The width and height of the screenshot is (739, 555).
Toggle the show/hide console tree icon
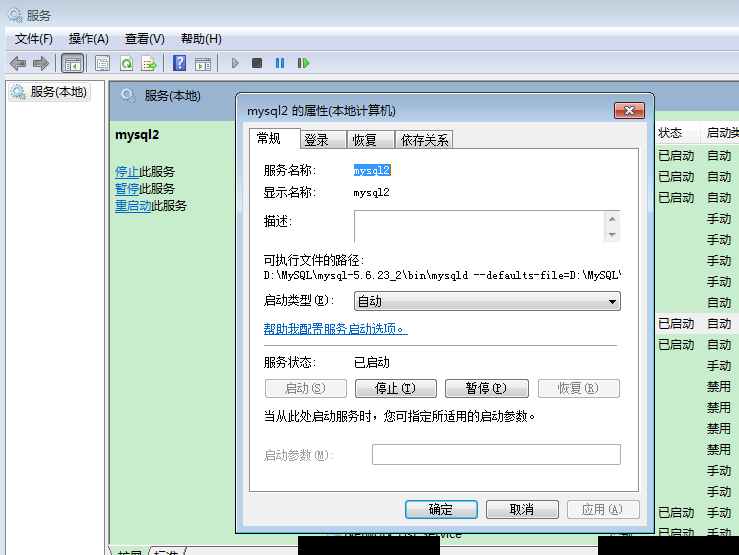73,63
